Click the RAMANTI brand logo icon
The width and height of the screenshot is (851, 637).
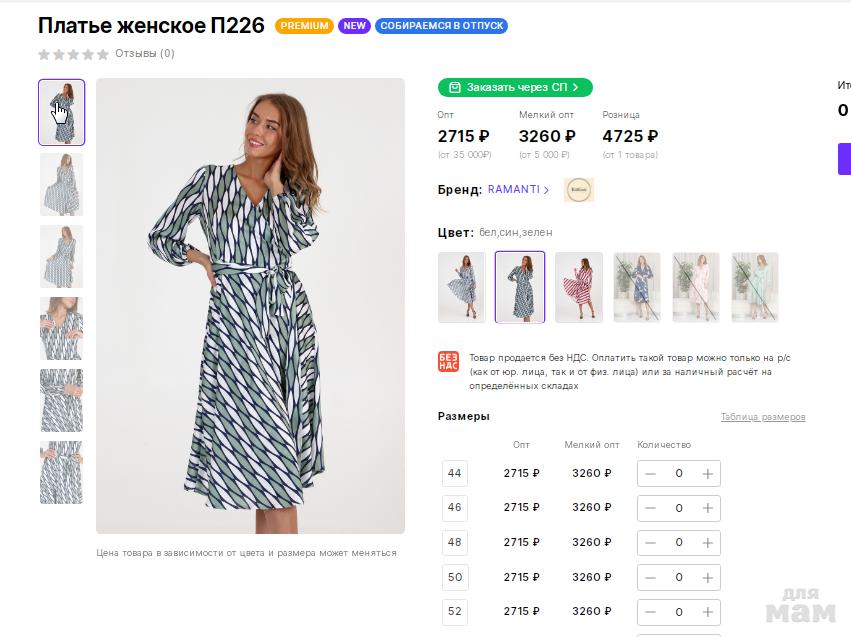(x=579, y=190)
